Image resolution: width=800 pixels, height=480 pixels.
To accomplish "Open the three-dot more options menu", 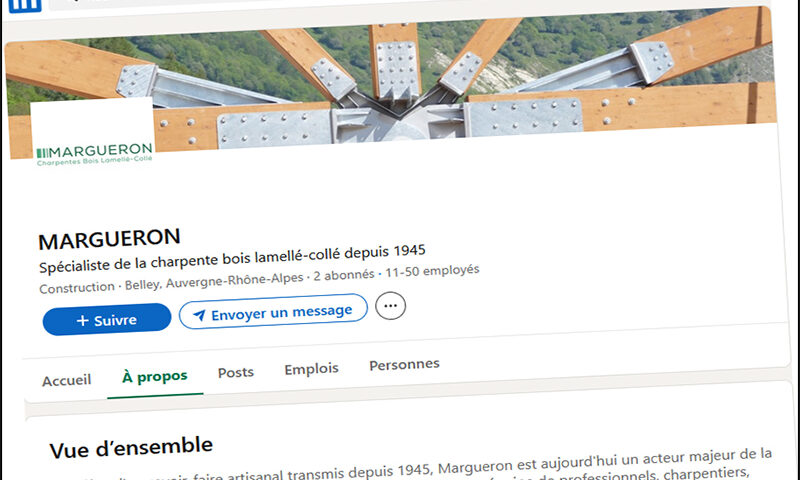I will click(x=390, y=306).
